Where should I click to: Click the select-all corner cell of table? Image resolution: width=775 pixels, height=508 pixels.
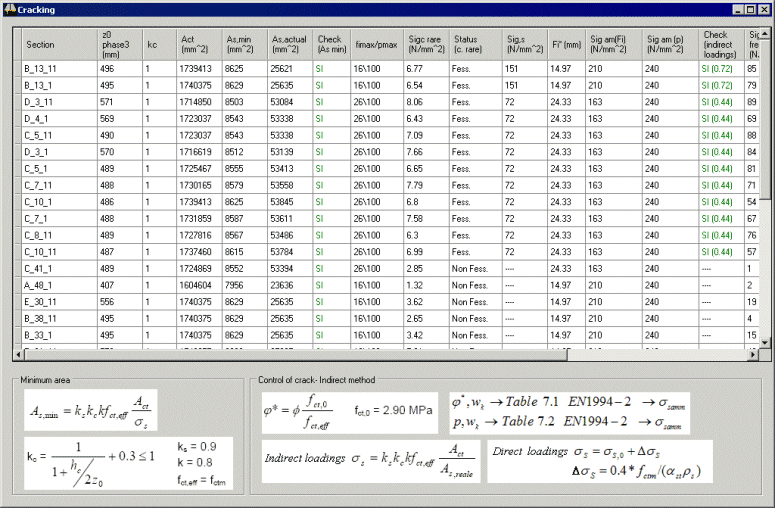click(x=16, y=44)
